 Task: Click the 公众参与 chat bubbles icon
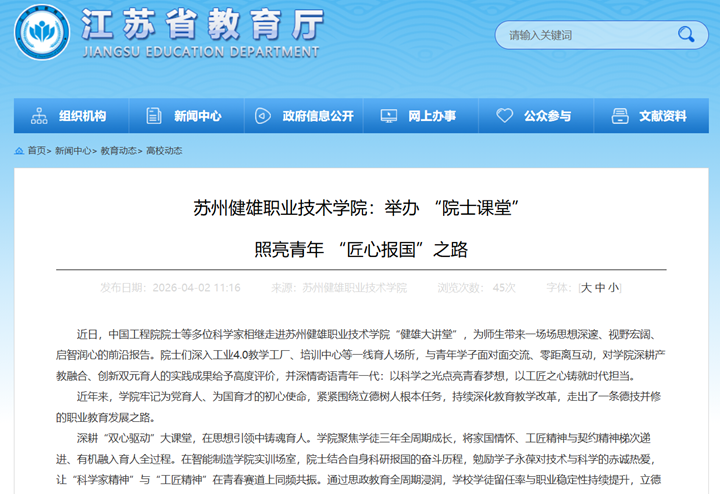pyautogui.click(x=505, y=116)
